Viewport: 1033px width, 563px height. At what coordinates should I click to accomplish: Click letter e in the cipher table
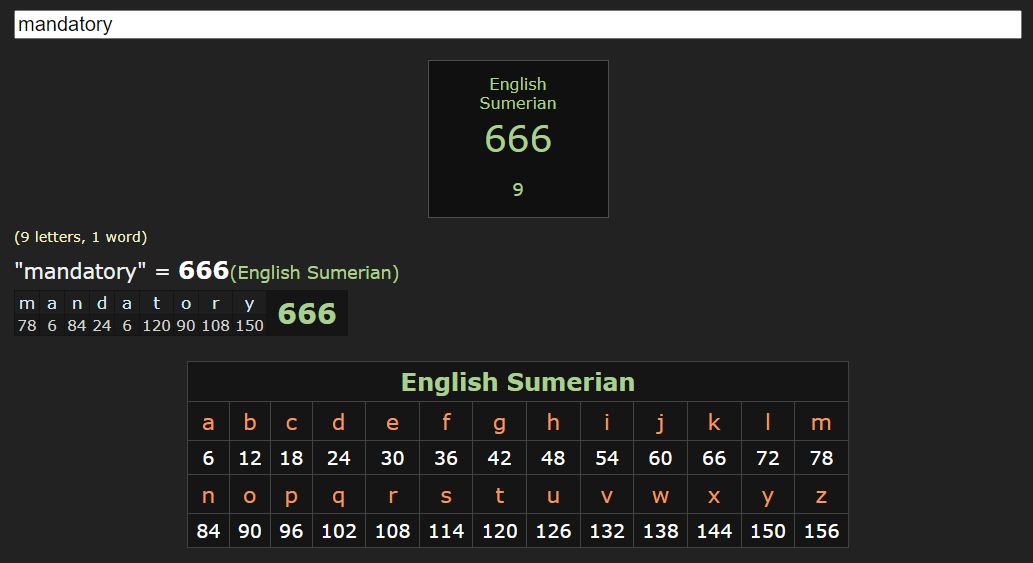coord(392,422)
